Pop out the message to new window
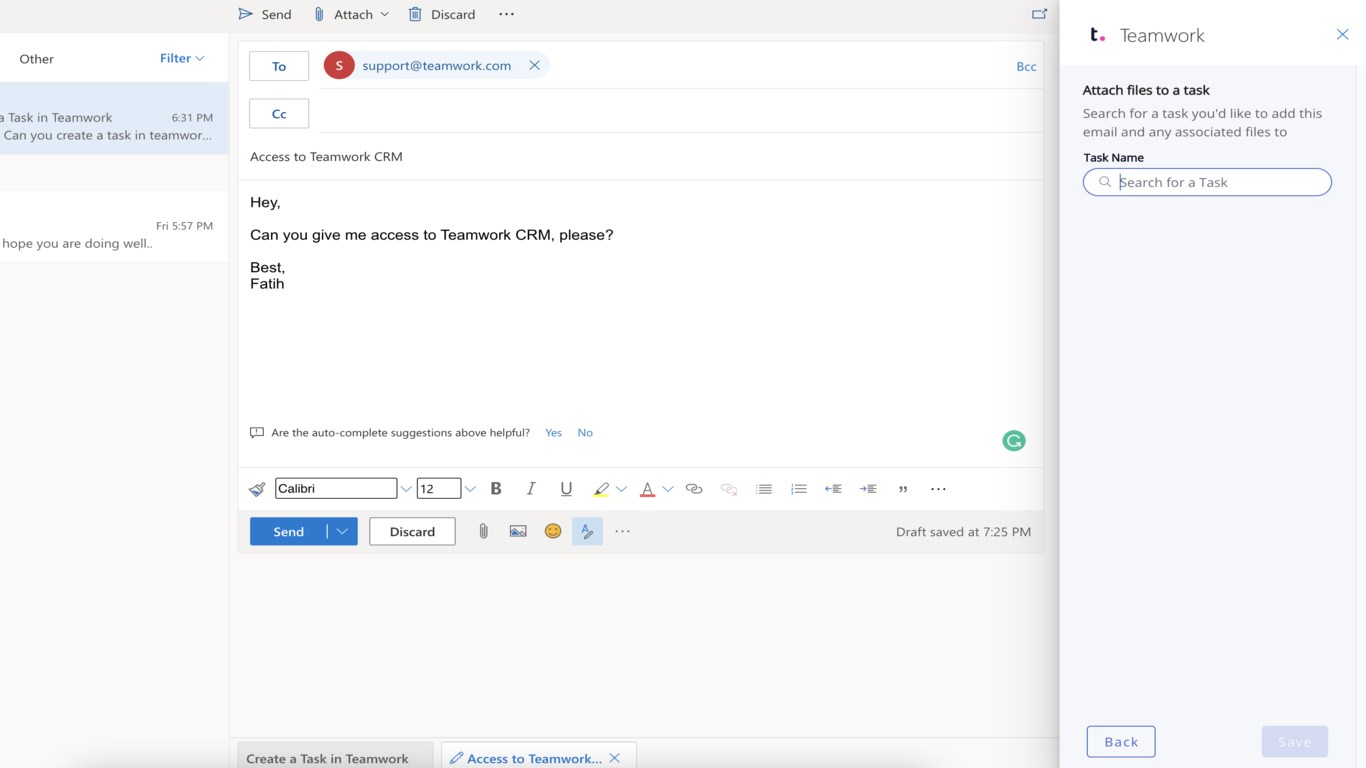Viewport: 1366px width, 768px height. [1039, 14]
